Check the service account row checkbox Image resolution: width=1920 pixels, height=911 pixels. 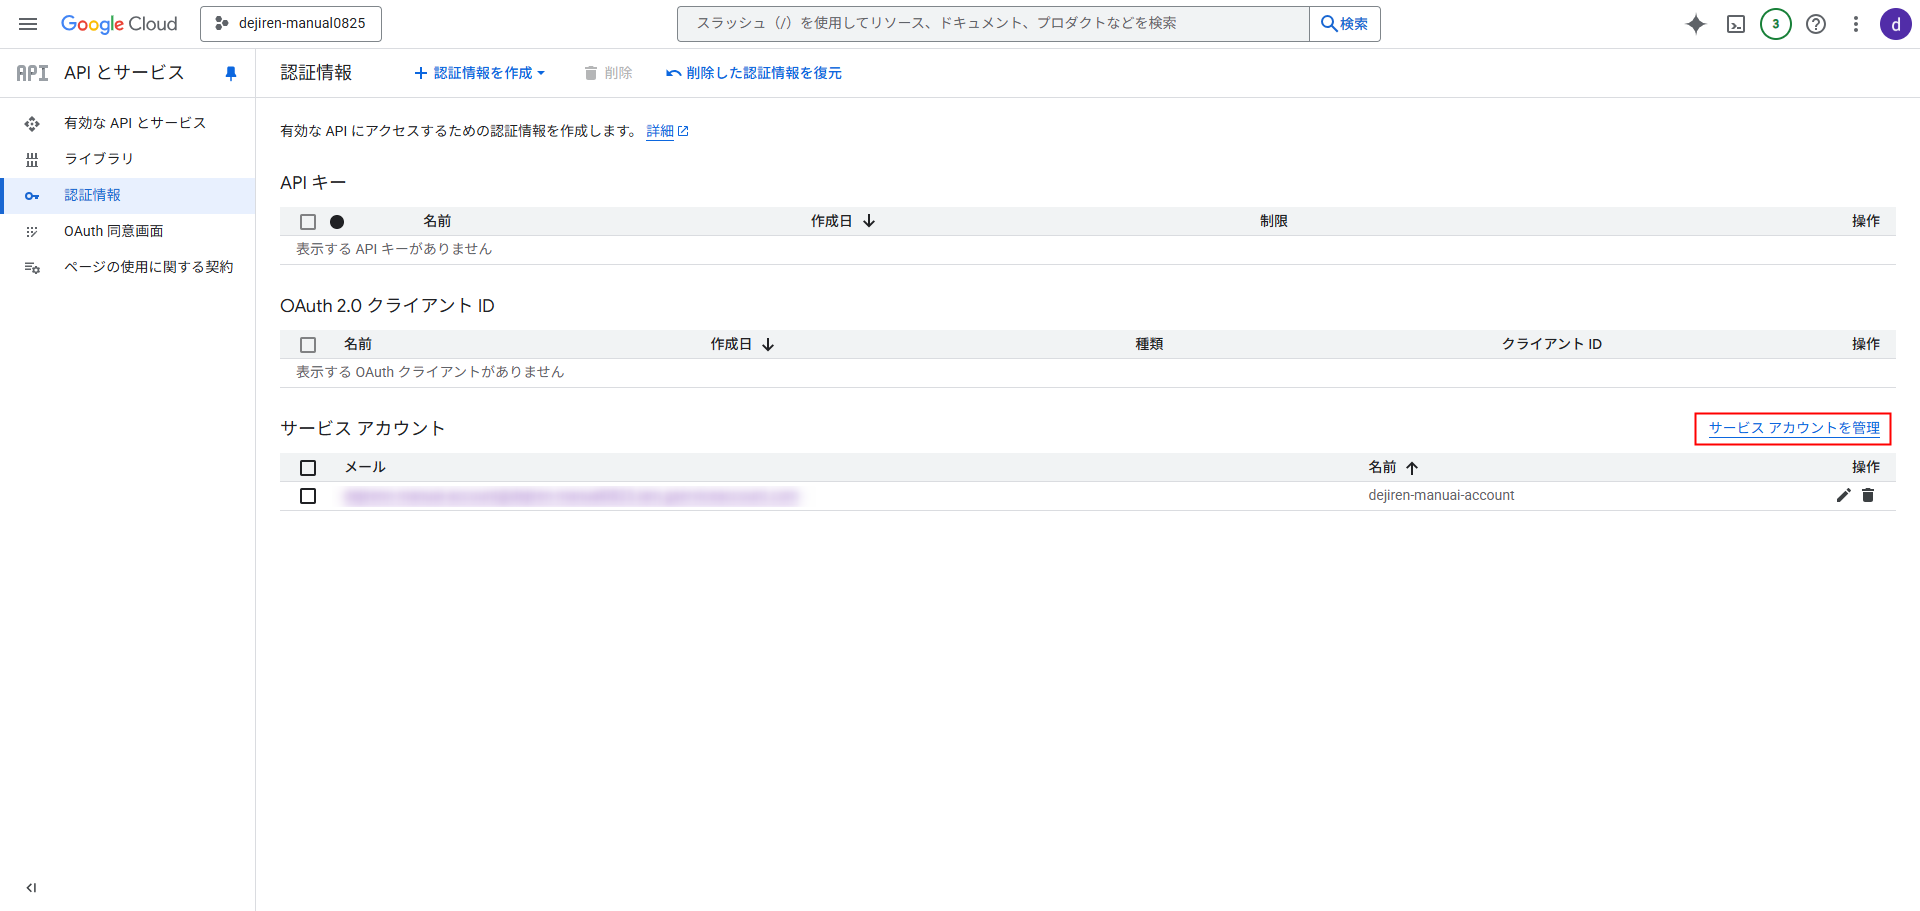pos(308,496)
